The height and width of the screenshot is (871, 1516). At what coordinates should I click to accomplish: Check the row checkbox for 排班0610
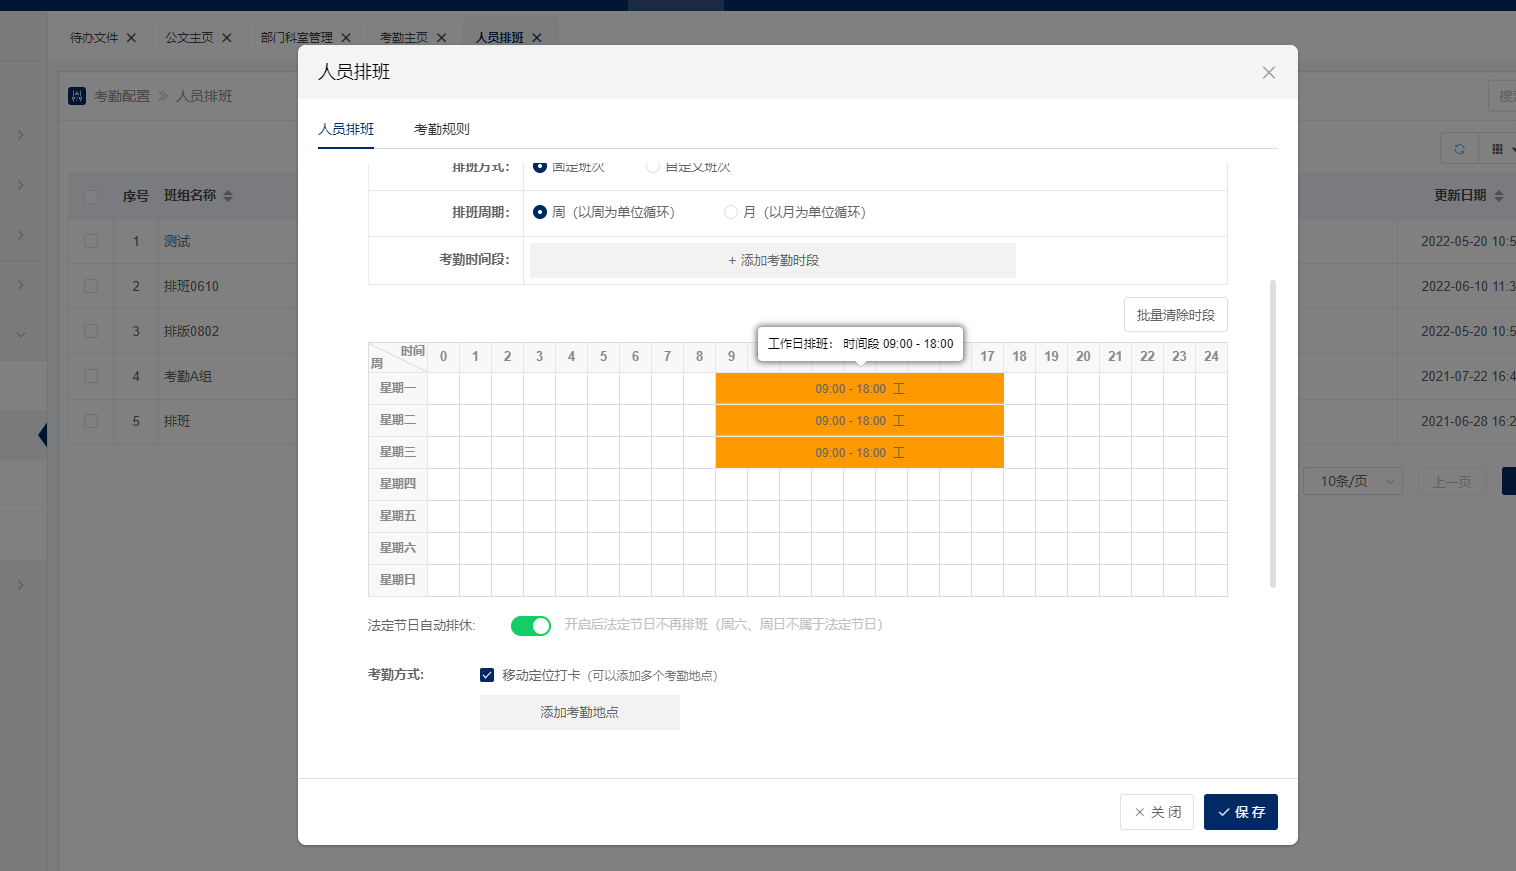pyautogui.click(x=91, y=286)
